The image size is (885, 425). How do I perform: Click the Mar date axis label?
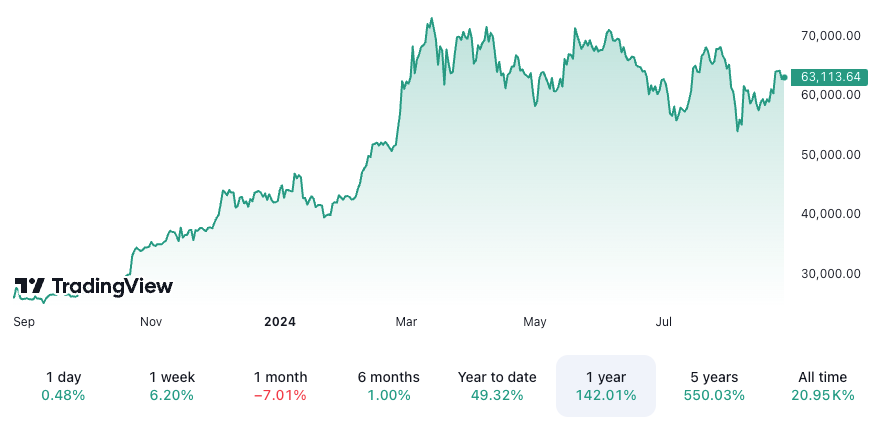coord(406,322)
